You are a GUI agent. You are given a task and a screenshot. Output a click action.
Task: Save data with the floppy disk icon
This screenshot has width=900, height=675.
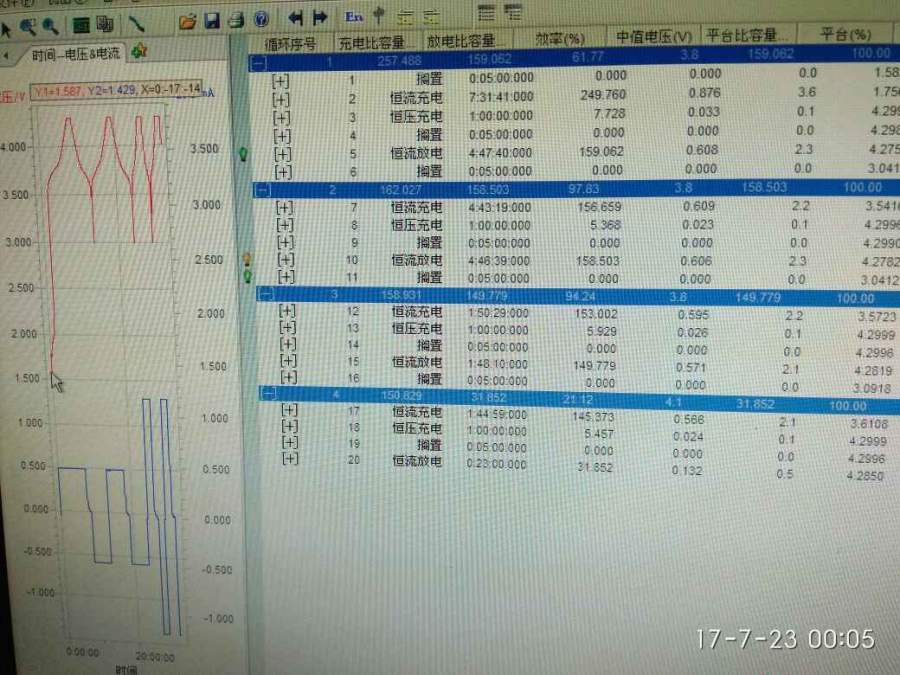pos(212,21)
